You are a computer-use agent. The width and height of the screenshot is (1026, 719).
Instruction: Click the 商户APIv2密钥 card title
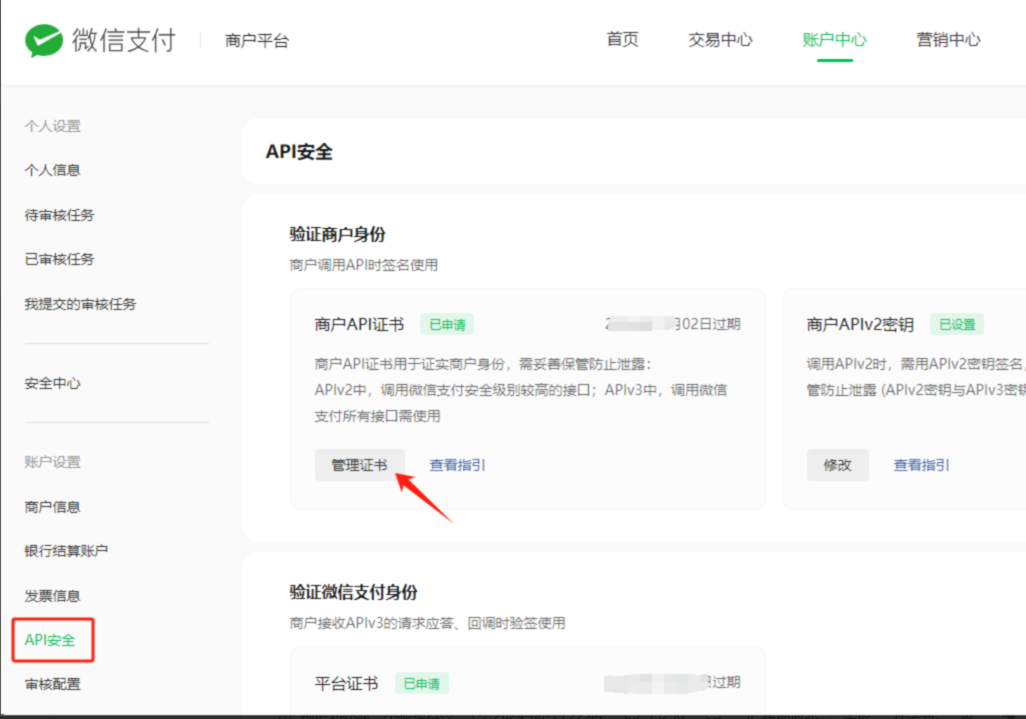pyautogui.click(x=860, y=324)
